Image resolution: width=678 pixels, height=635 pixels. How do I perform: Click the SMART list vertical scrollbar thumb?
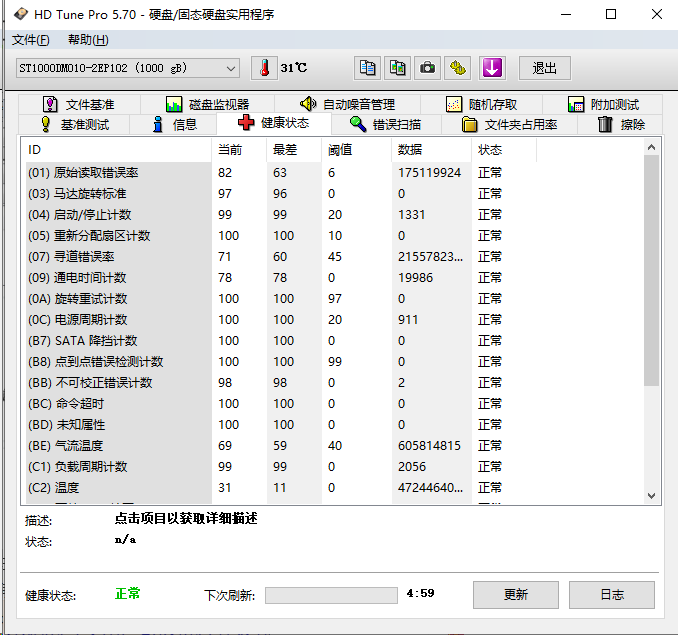[652, 271]
